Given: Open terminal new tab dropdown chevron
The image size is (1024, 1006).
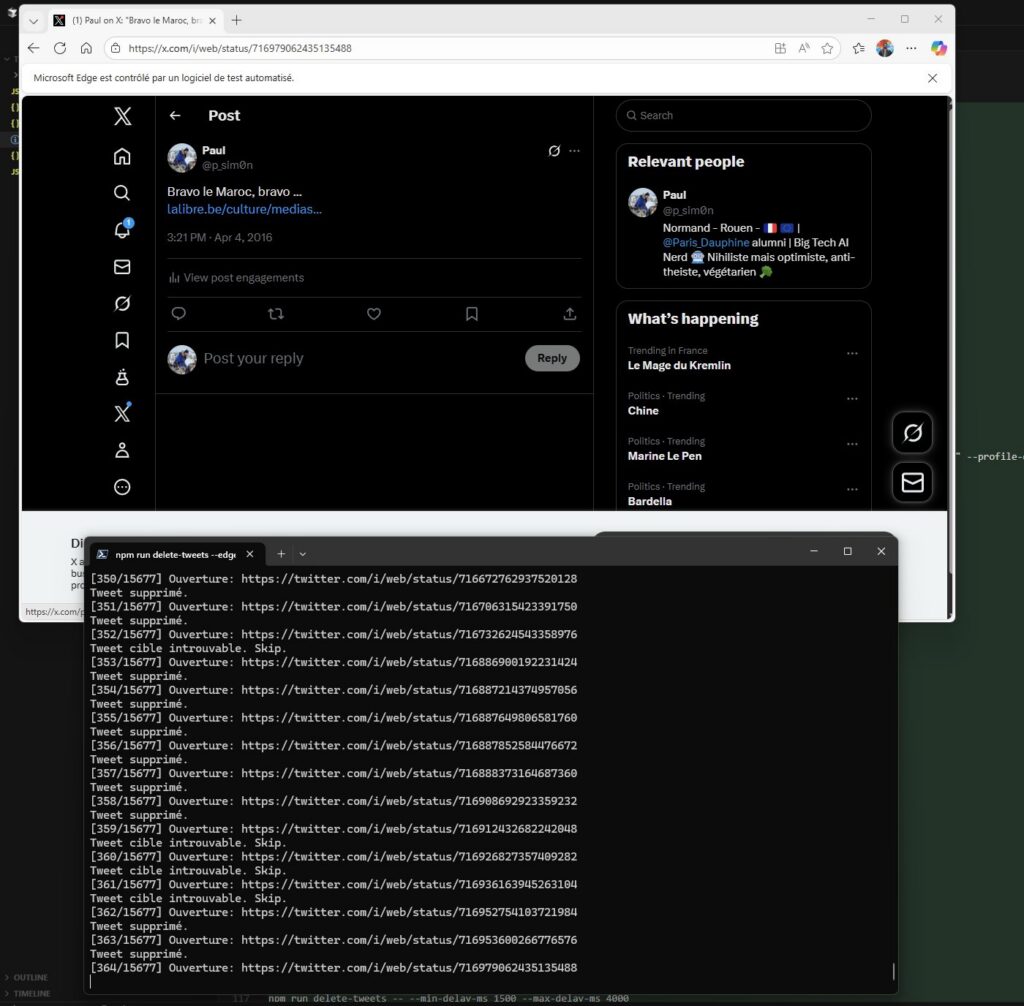Looking at the screenshot, I should click(303, 554).
